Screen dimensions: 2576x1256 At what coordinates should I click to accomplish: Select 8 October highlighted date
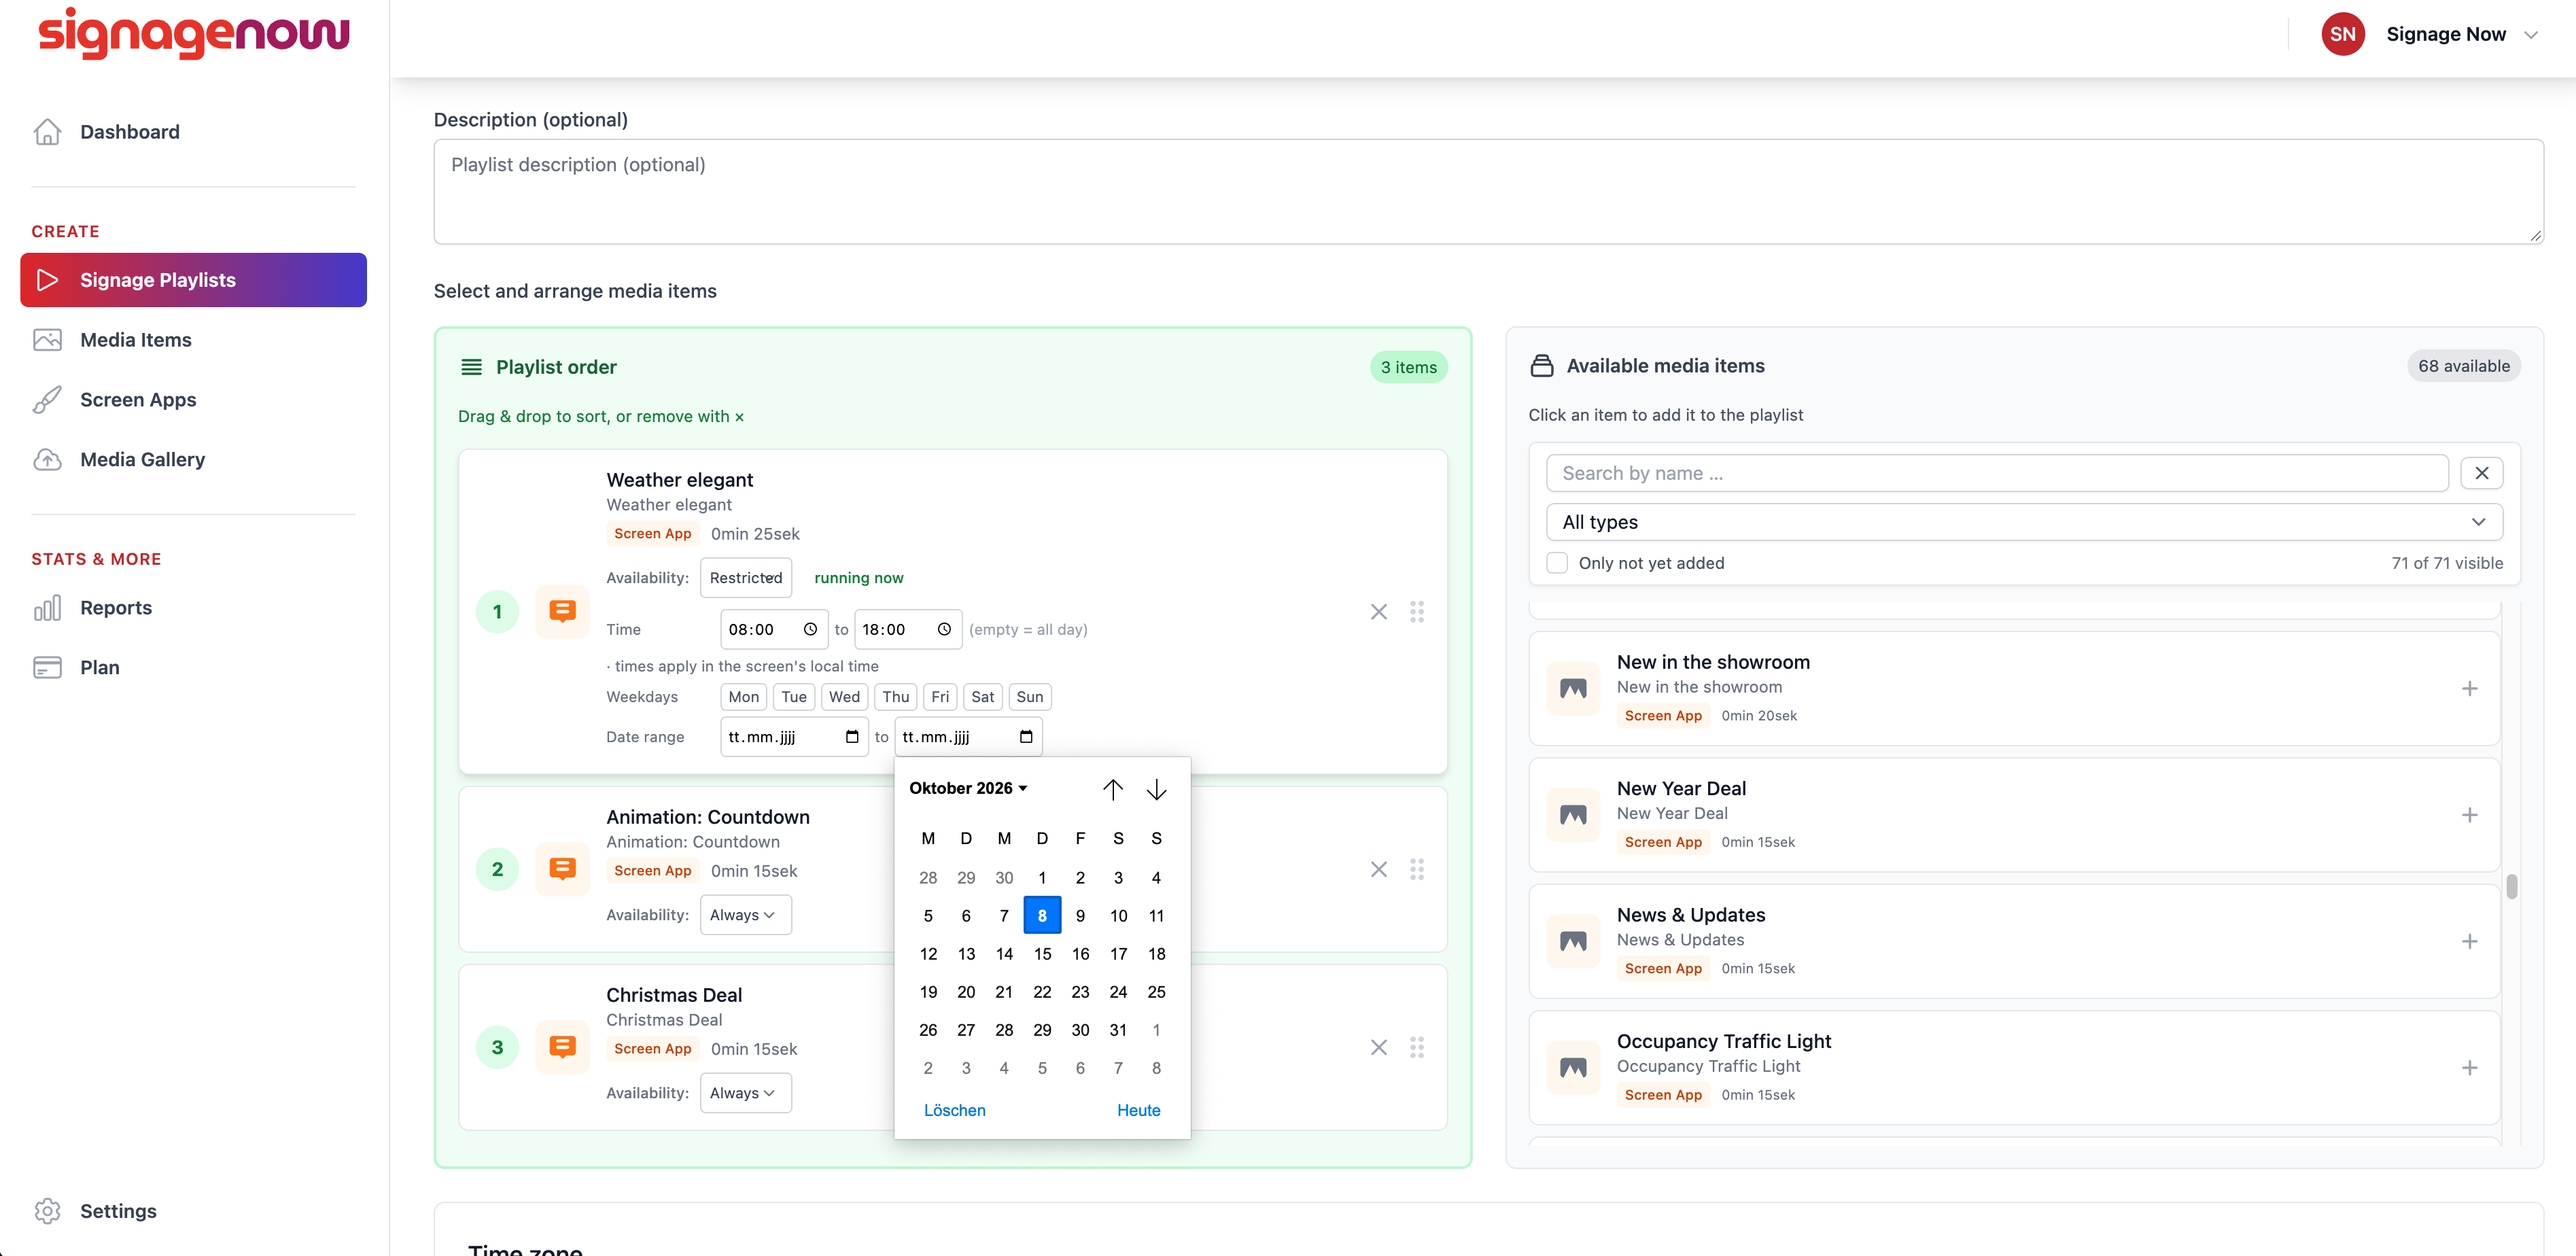tap(1042, 915)
